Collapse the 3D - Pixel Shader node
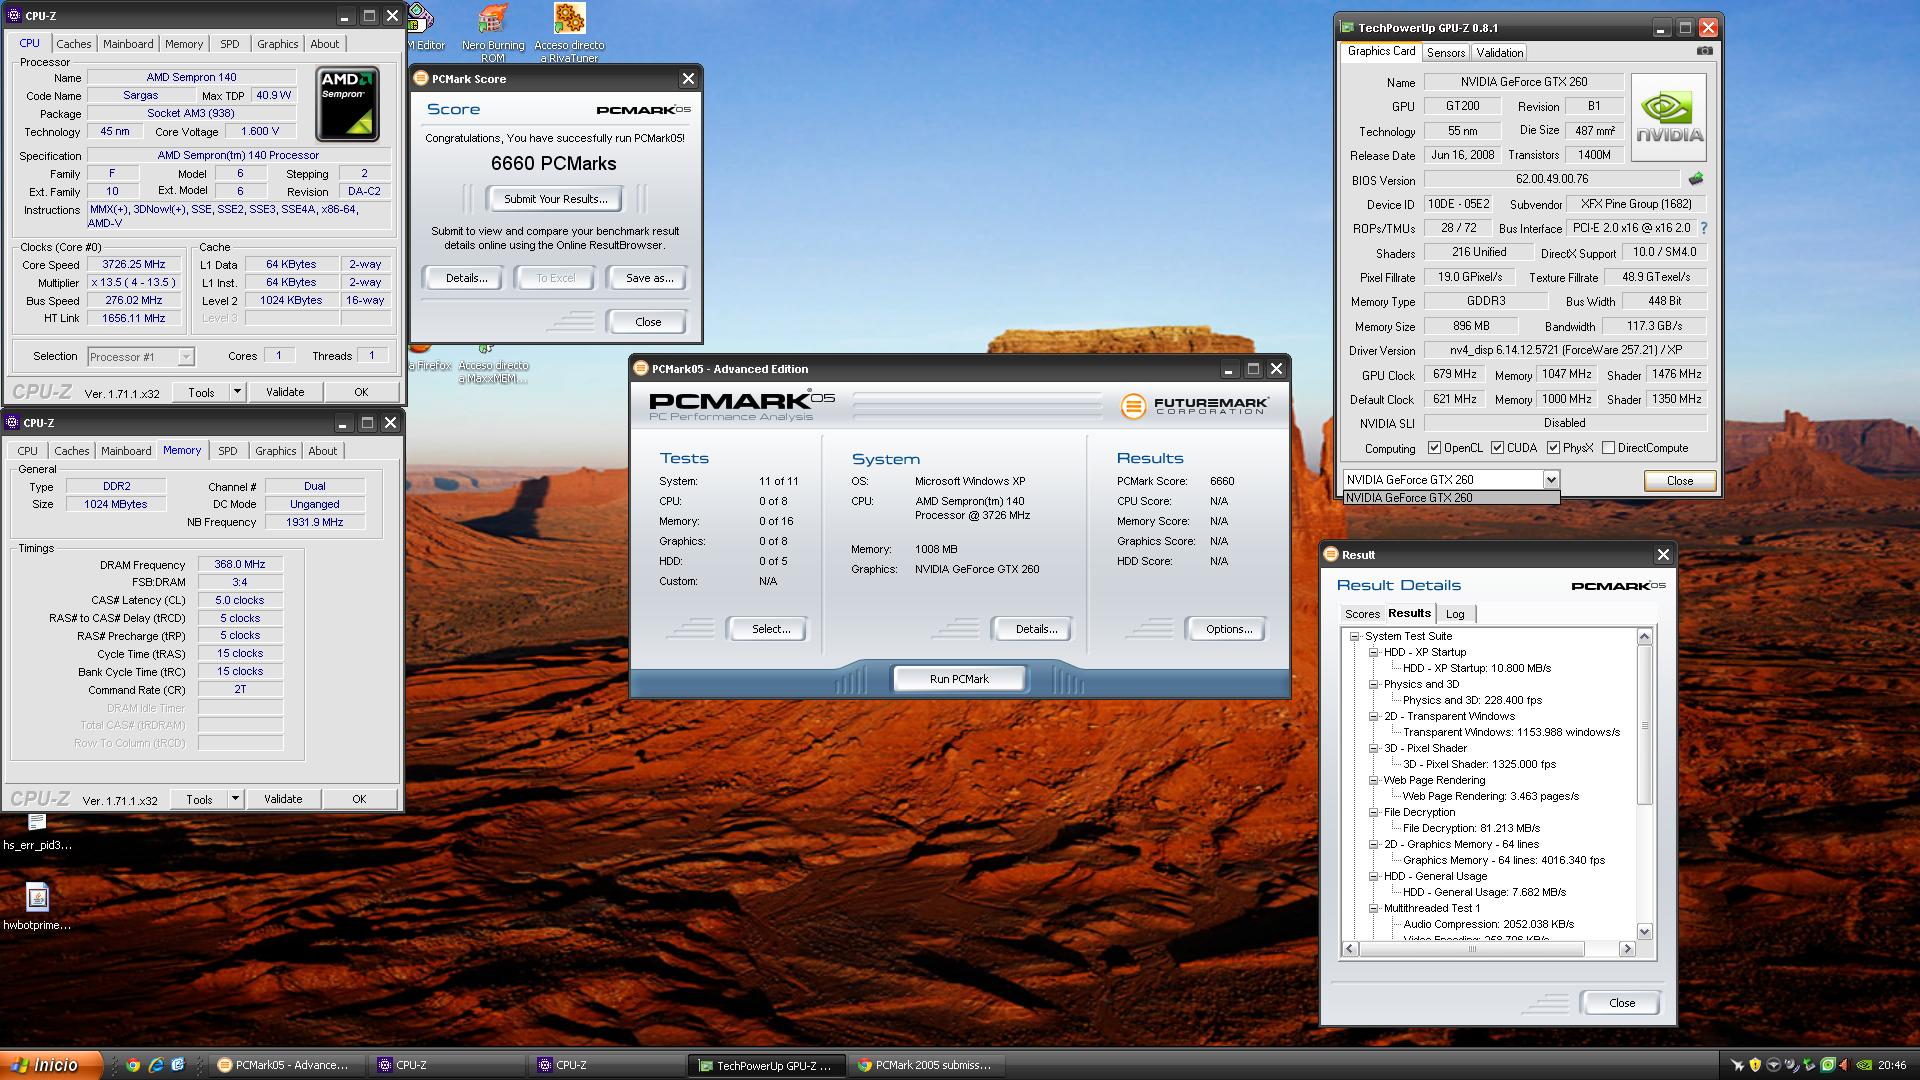The image size is (1920, 1080). coord(1373,748)
